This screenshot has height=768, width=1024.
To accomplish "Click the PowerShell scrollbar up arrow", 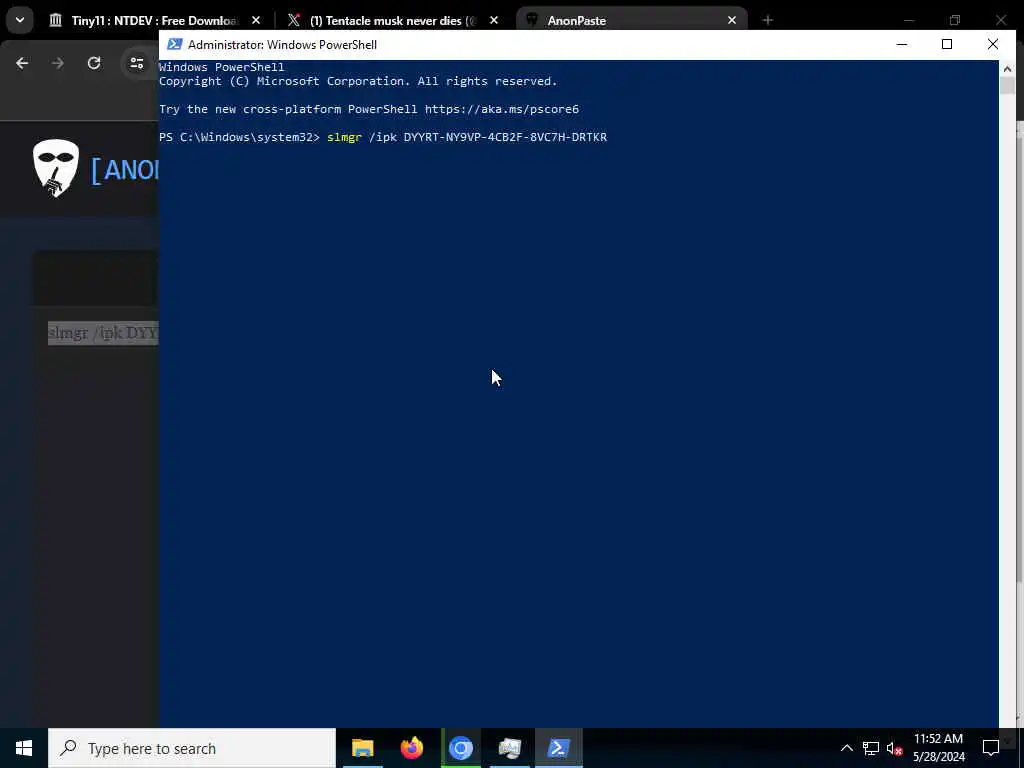I will tap(1007, 68).
